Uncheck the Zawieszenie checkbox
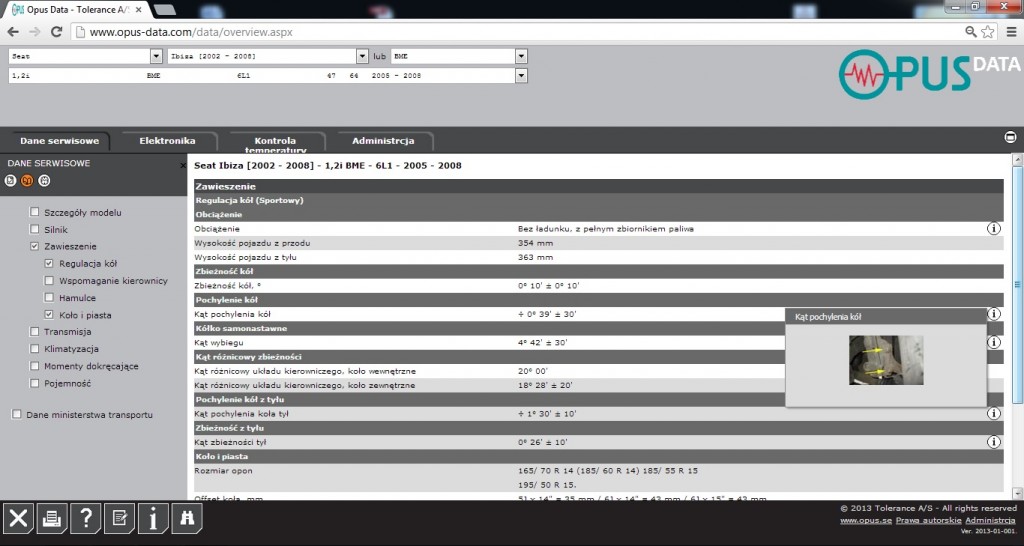The height and width of the screenshot is (546, 1024). point(35,246)
